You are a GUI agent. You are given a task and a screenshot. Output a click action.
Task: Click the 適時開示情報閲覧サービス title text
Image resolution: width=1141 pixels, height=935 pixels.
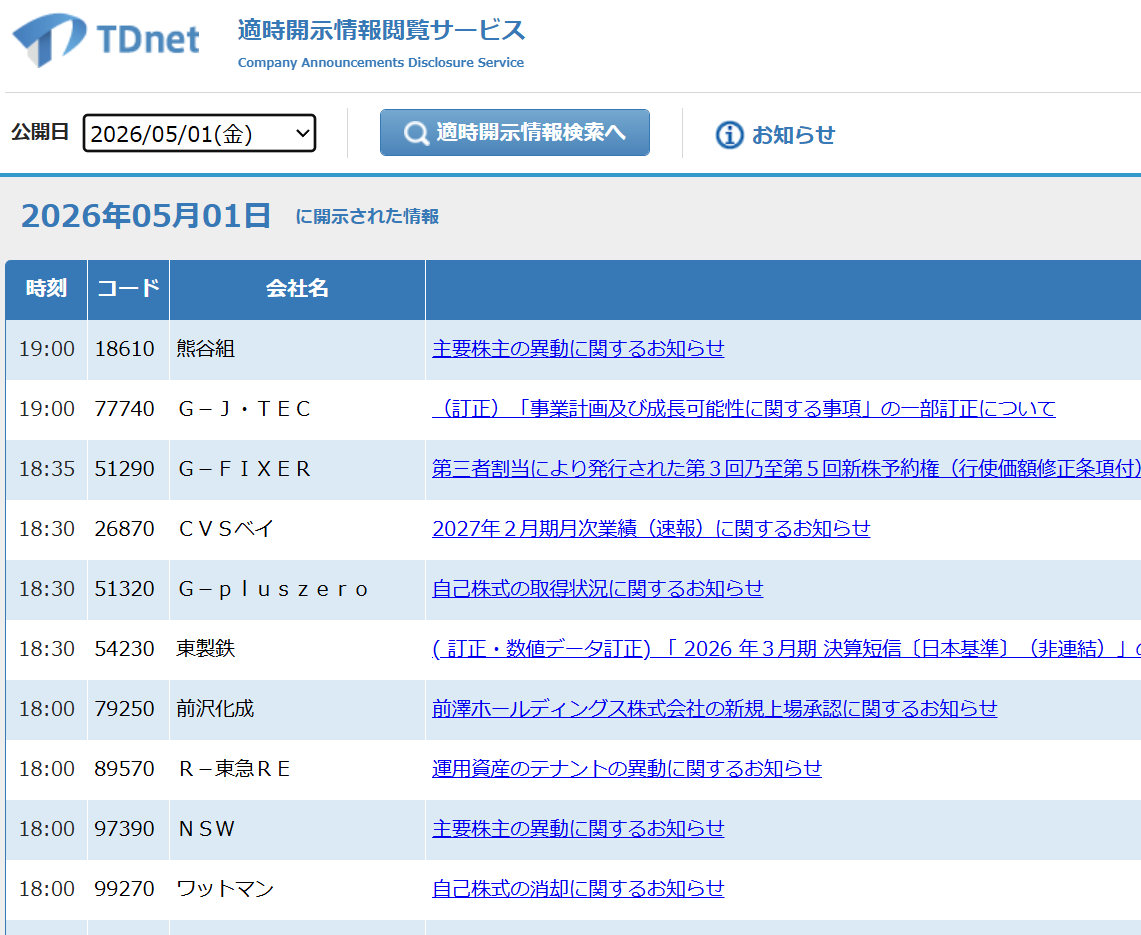(x=381, y=31)
